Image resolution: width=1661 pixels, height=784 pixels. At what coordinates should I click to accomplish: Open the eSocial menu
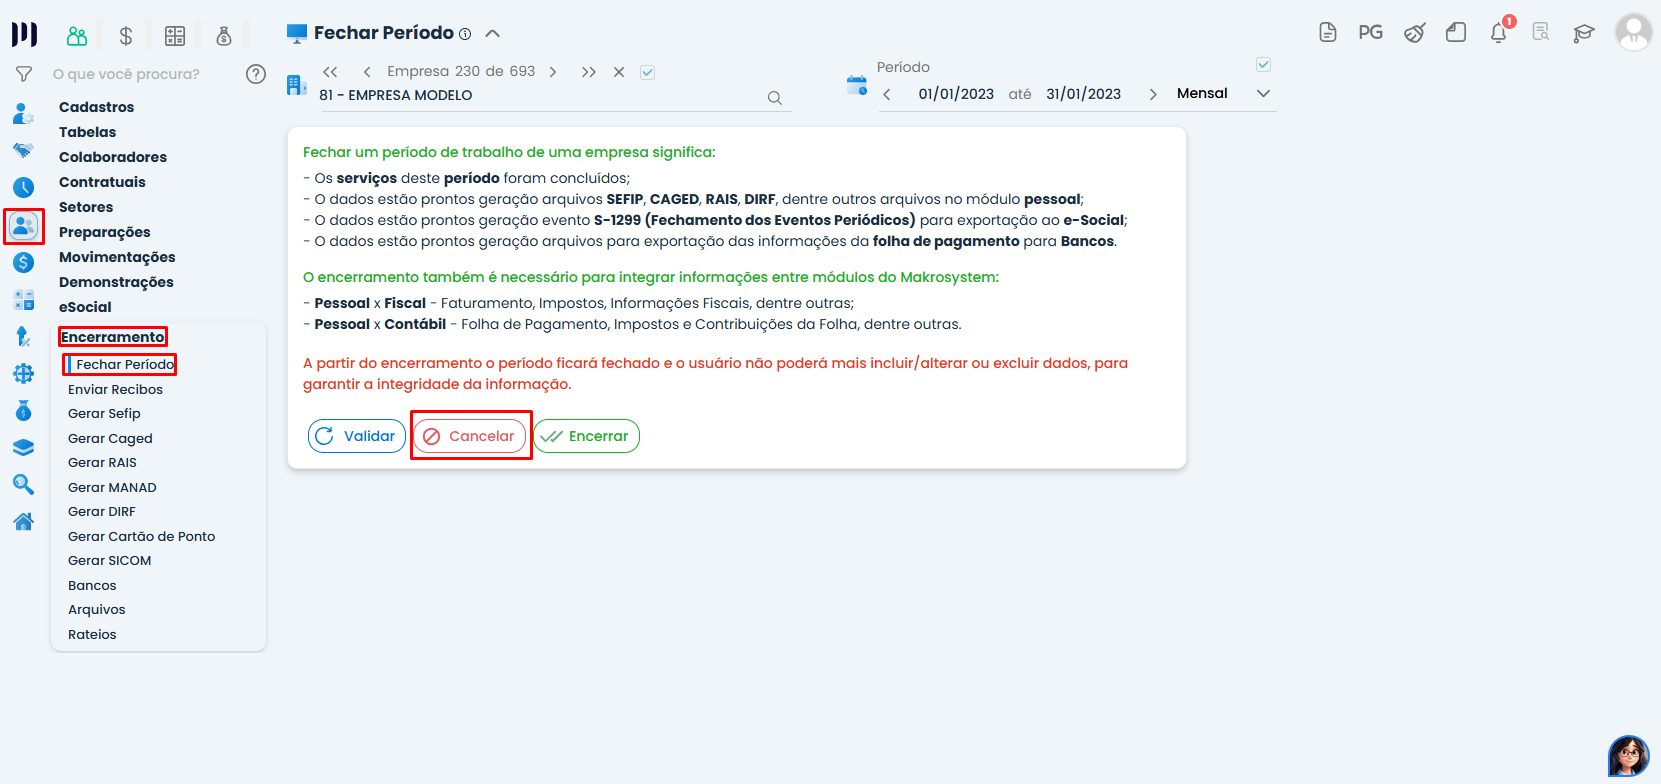tap(85, 307)
